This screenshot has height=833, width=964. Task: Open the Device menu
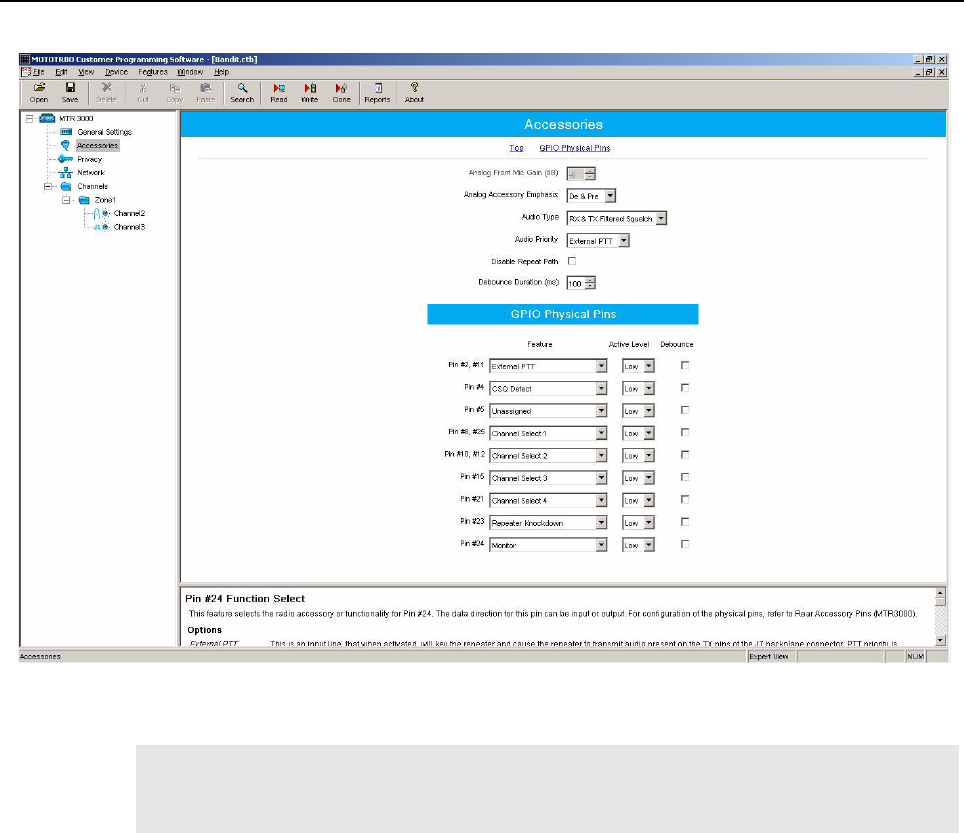[116, 72]
